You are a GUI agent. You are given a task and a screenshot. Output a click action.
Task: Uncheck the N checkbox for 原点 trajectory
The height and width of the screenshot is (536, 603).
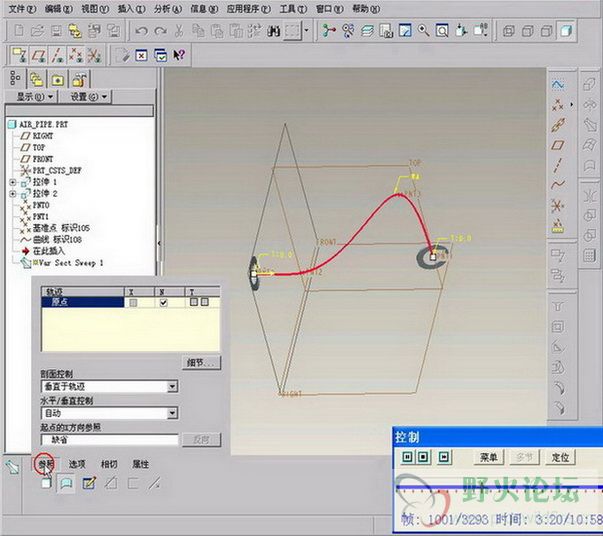[163, 303]
